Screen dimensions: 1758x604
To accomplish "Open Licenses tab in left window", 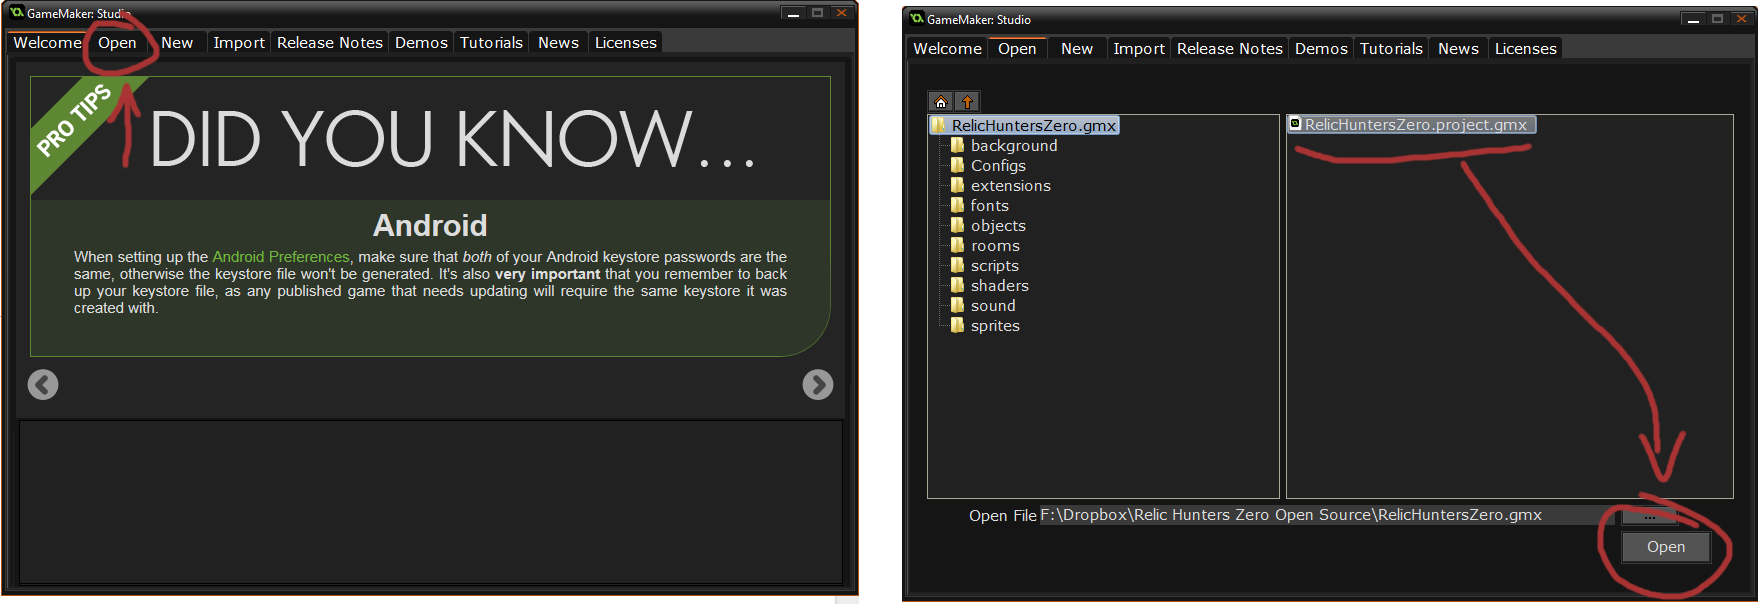I will coord(625,42).
